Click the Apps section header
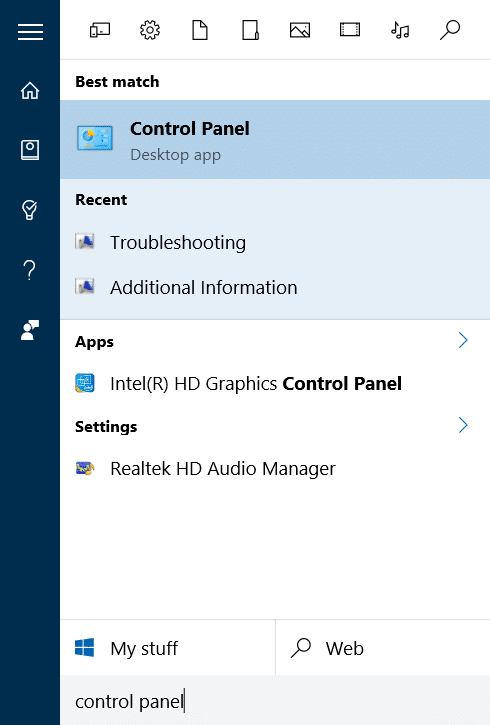The width and height of the screenshot is (490, 725). [x=94, y=342]
